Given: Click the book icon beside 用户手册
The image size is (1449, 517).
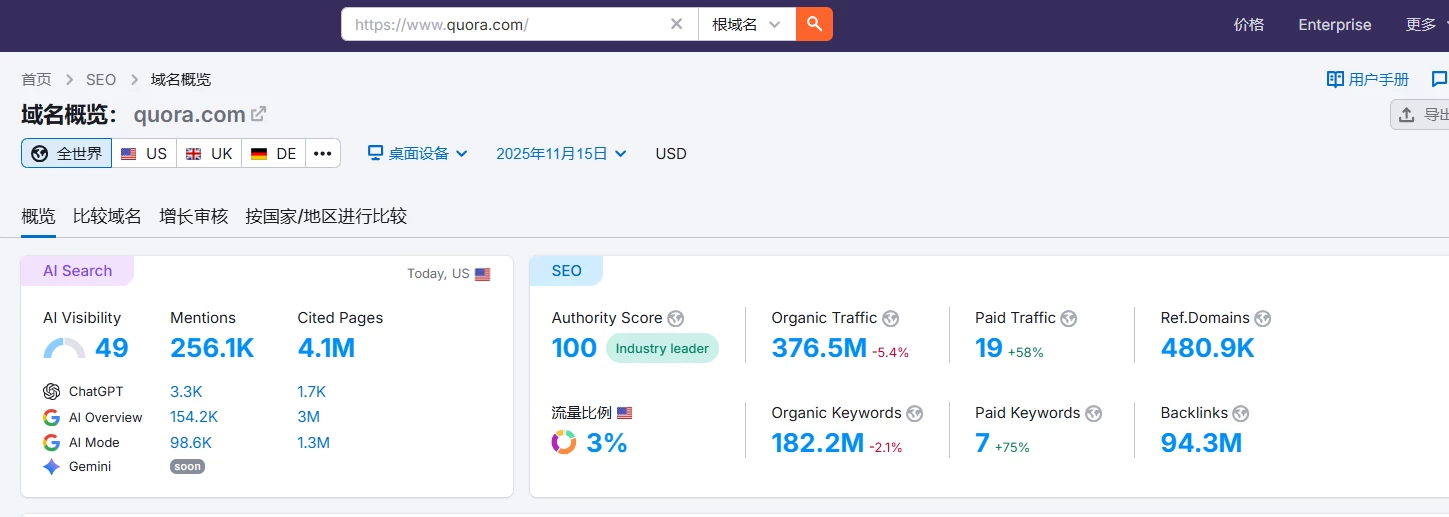Looking at the screenshot, I should [x=1335, y=79].
